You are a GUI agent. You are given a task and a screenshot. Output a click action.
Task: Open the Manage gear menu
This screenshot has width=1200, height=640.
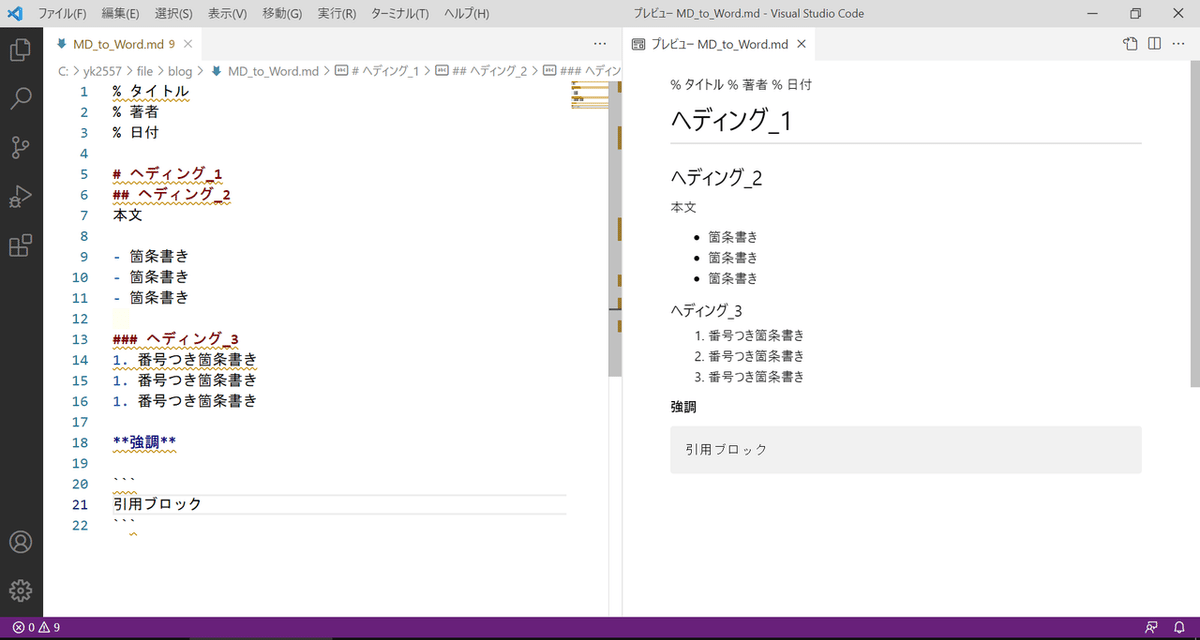click(20, 590)
